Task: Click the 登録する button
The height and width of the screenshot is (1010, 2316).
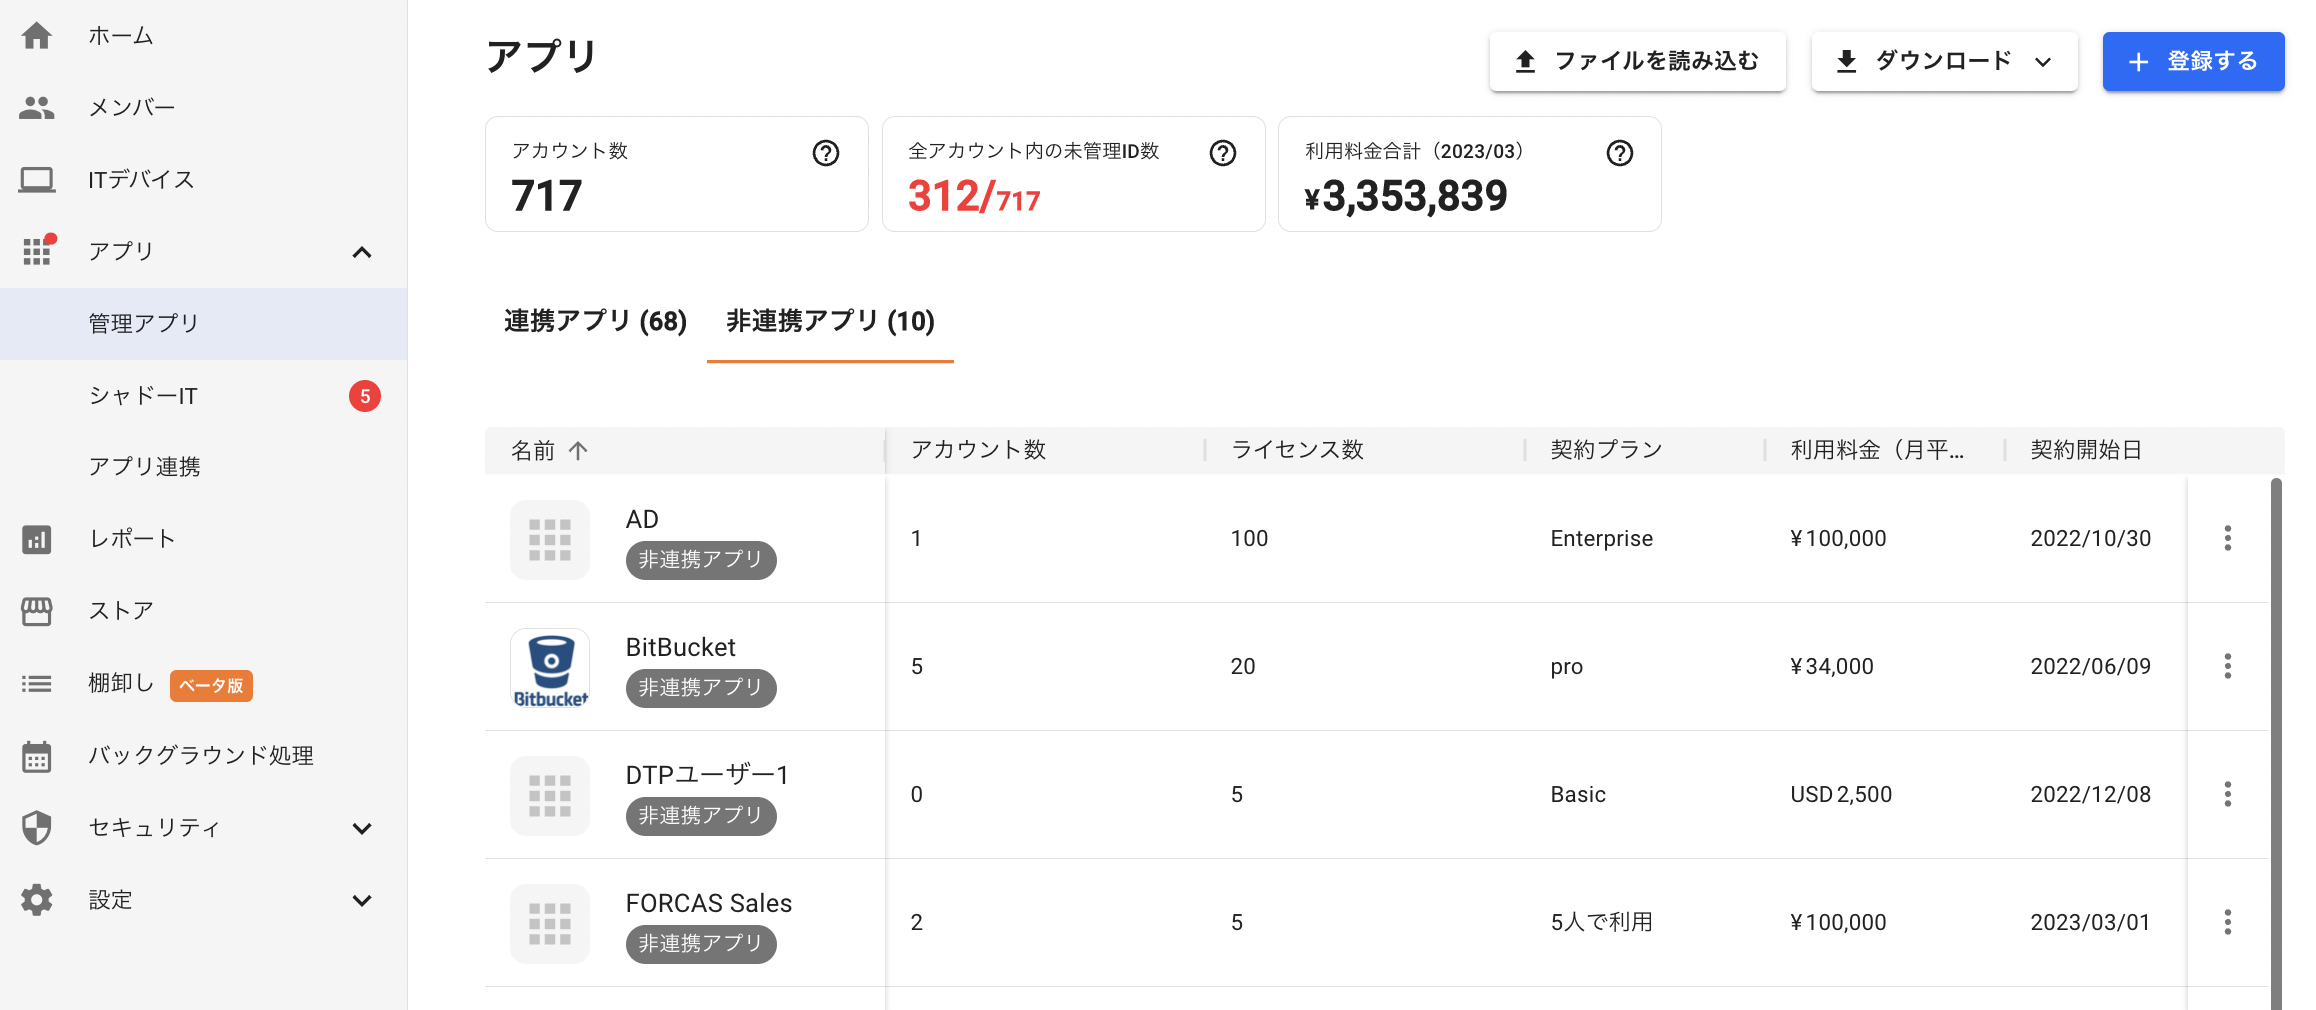Action: pos(2192,62)
